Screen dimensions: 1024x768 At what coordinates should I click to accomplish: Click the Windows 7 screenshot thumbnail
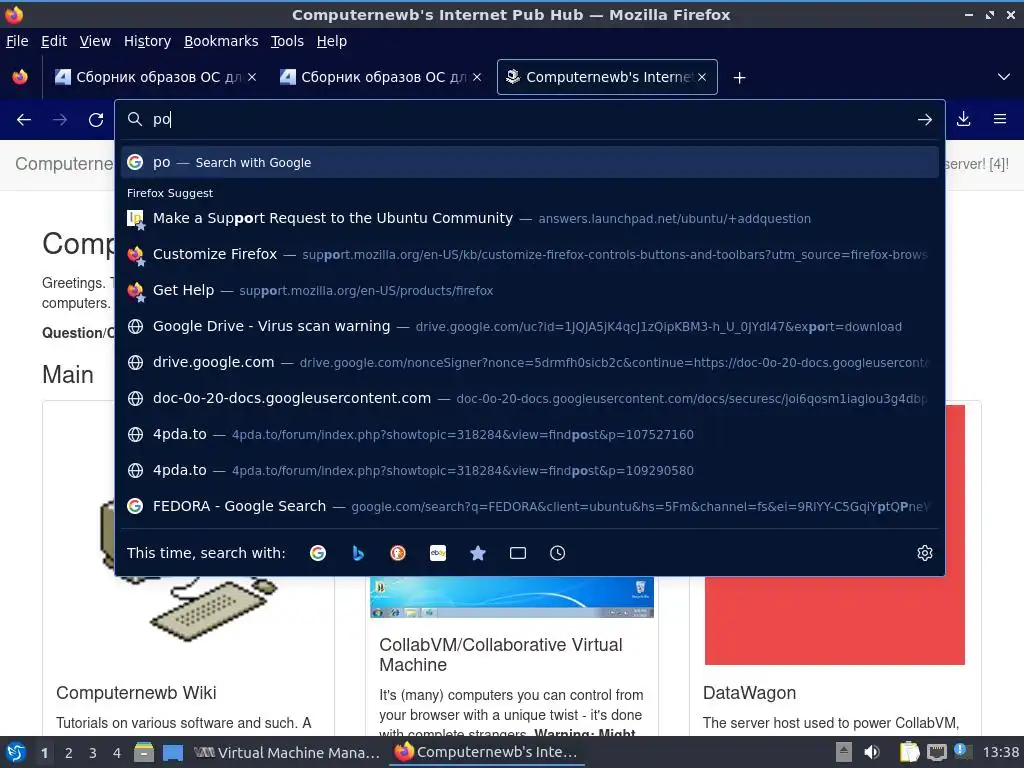click(511, 597)
